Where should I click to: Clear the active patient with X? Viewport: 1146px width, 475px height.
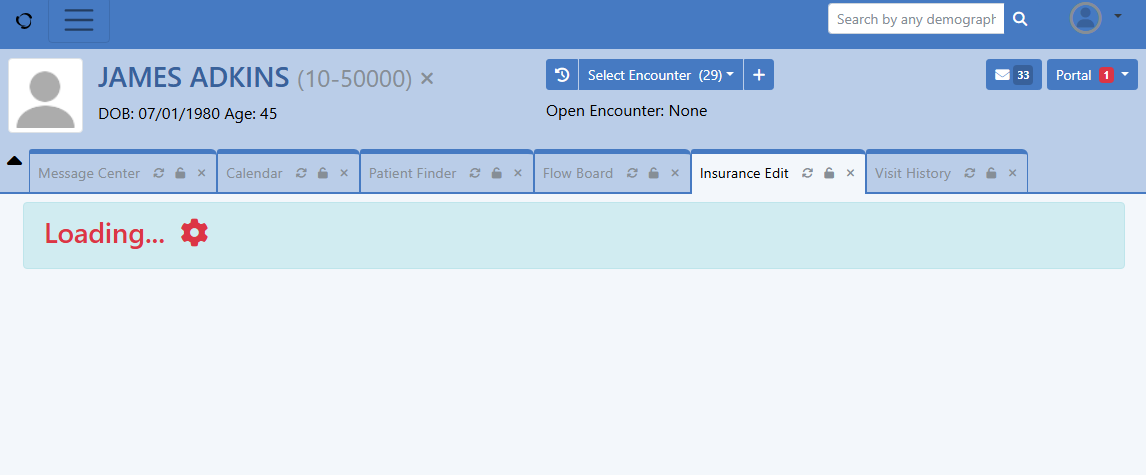(x=427, y=79)
